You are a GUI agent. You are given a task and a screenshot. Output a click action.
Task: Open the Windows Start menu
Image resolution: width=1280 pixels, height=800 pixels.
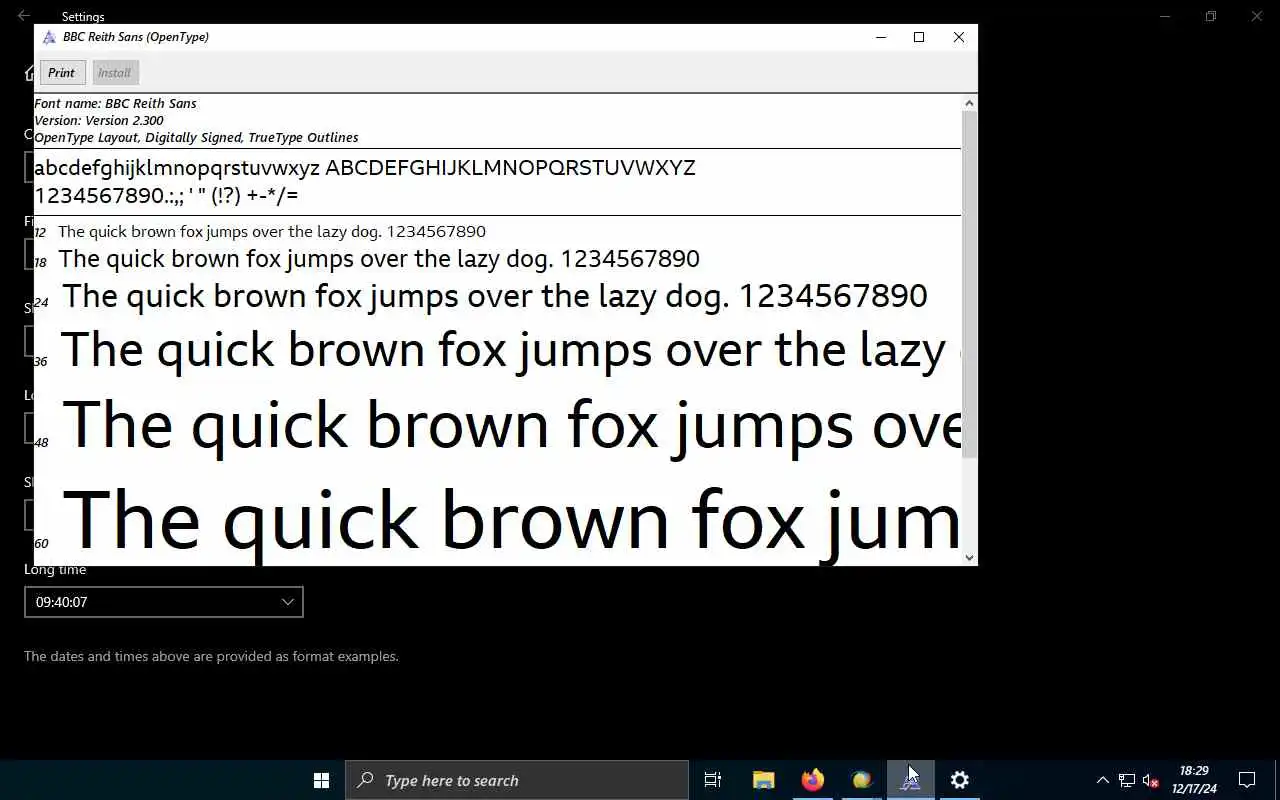tap(321, 780)
